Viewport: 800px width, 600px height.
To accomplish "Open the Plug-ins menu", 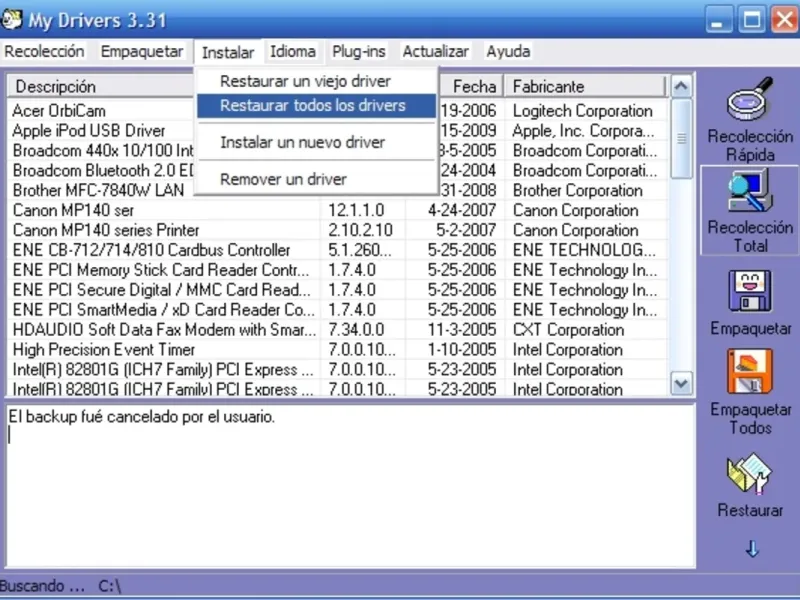I will pyautogui.click(x=359, y=52).
